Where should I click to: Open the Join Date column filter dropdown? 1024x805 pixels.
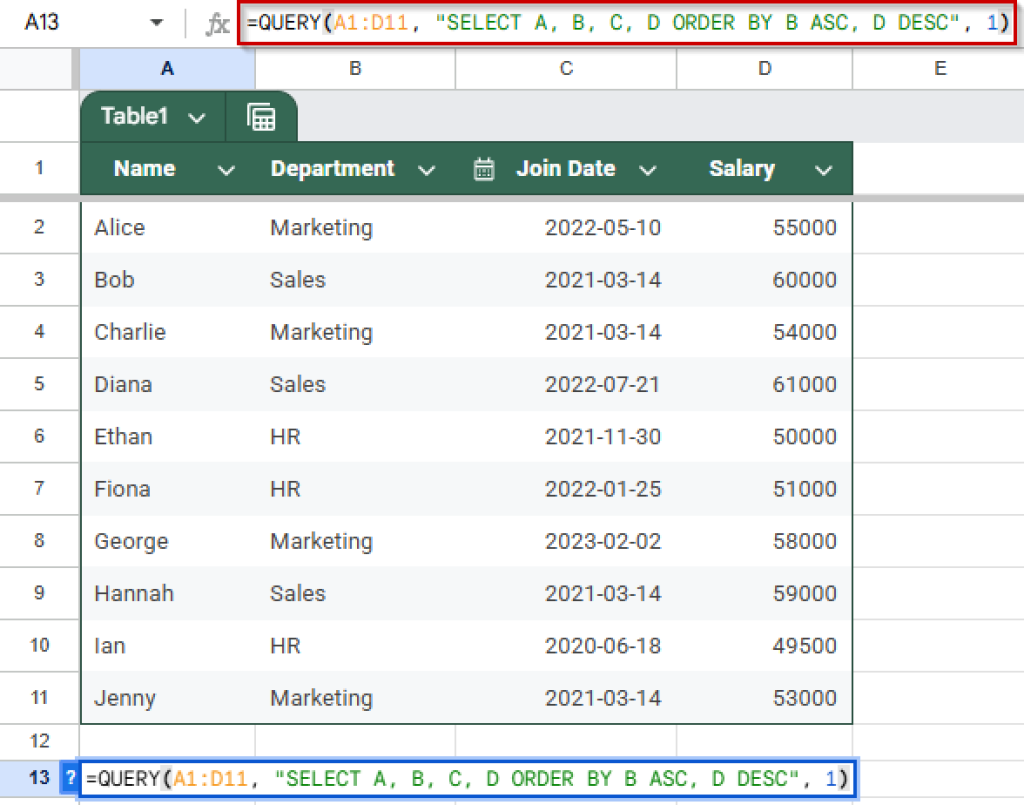[x=648, y=169]
